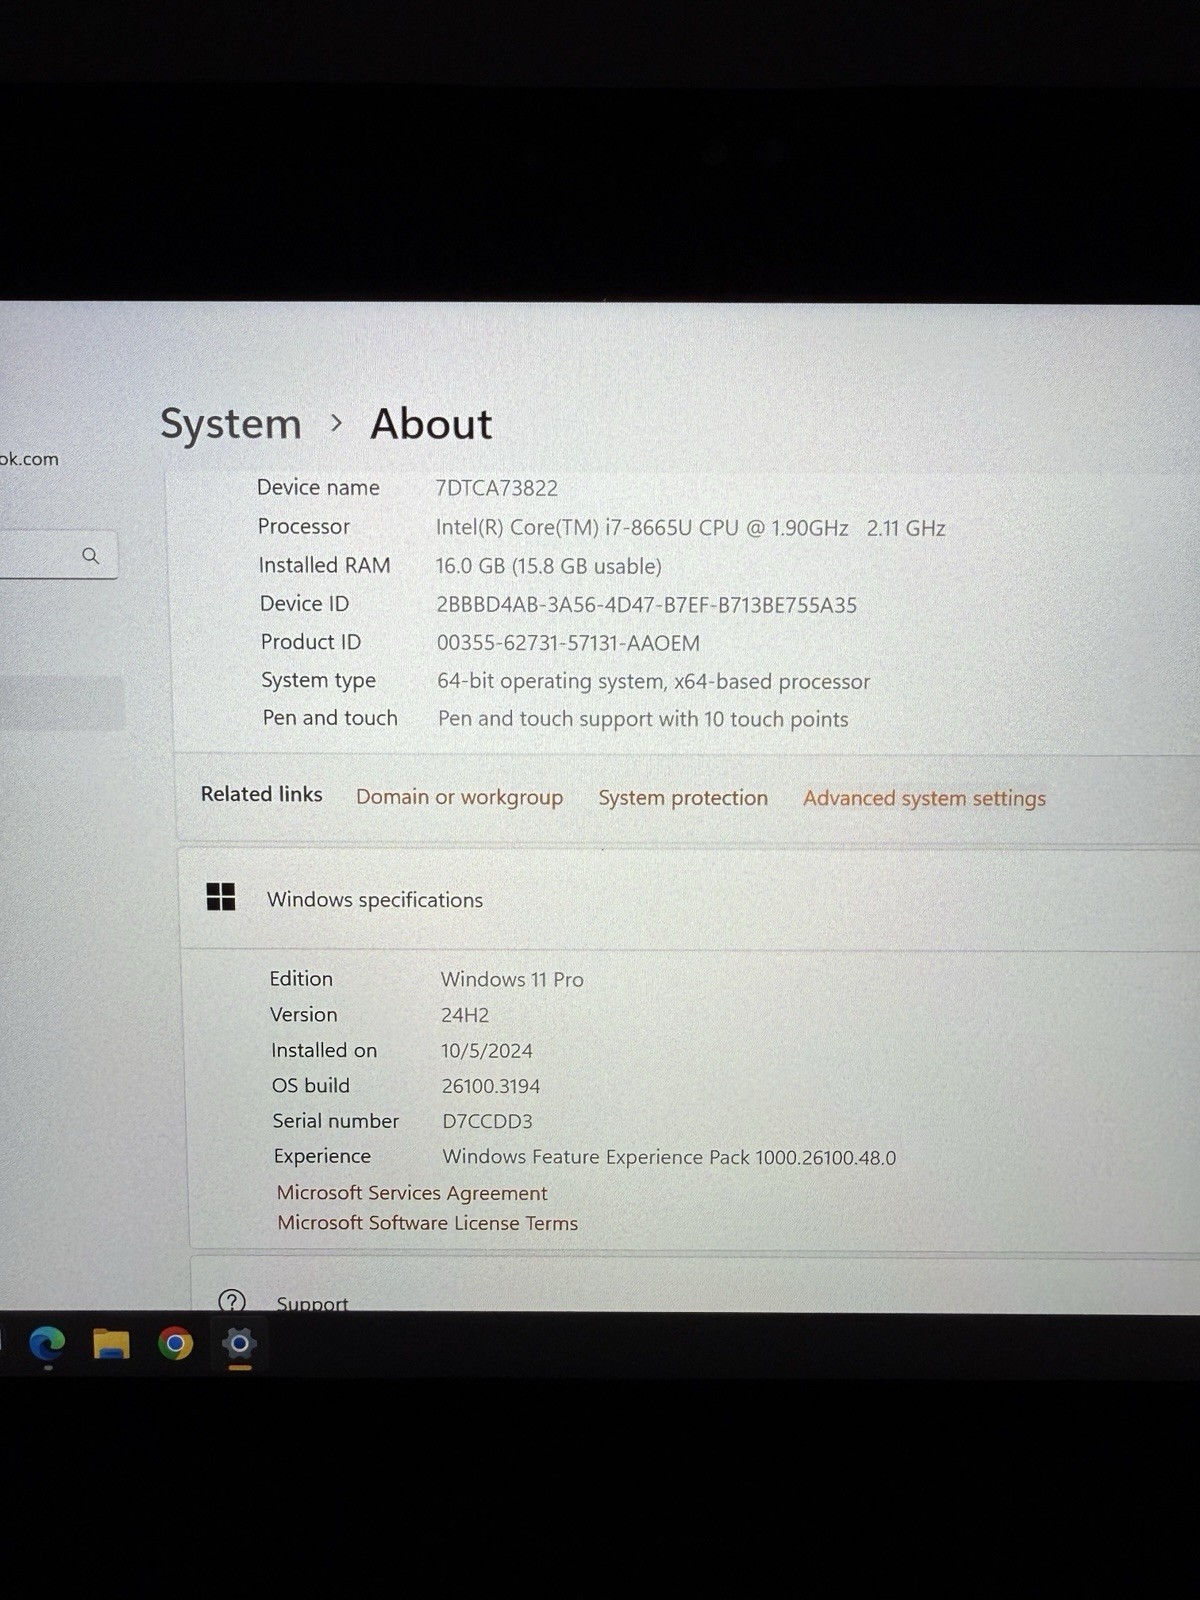The height and width of the screenshot is (1600, 1200).
Task: Select the serial number D7CCDD3
Action: coord(487,1121)
